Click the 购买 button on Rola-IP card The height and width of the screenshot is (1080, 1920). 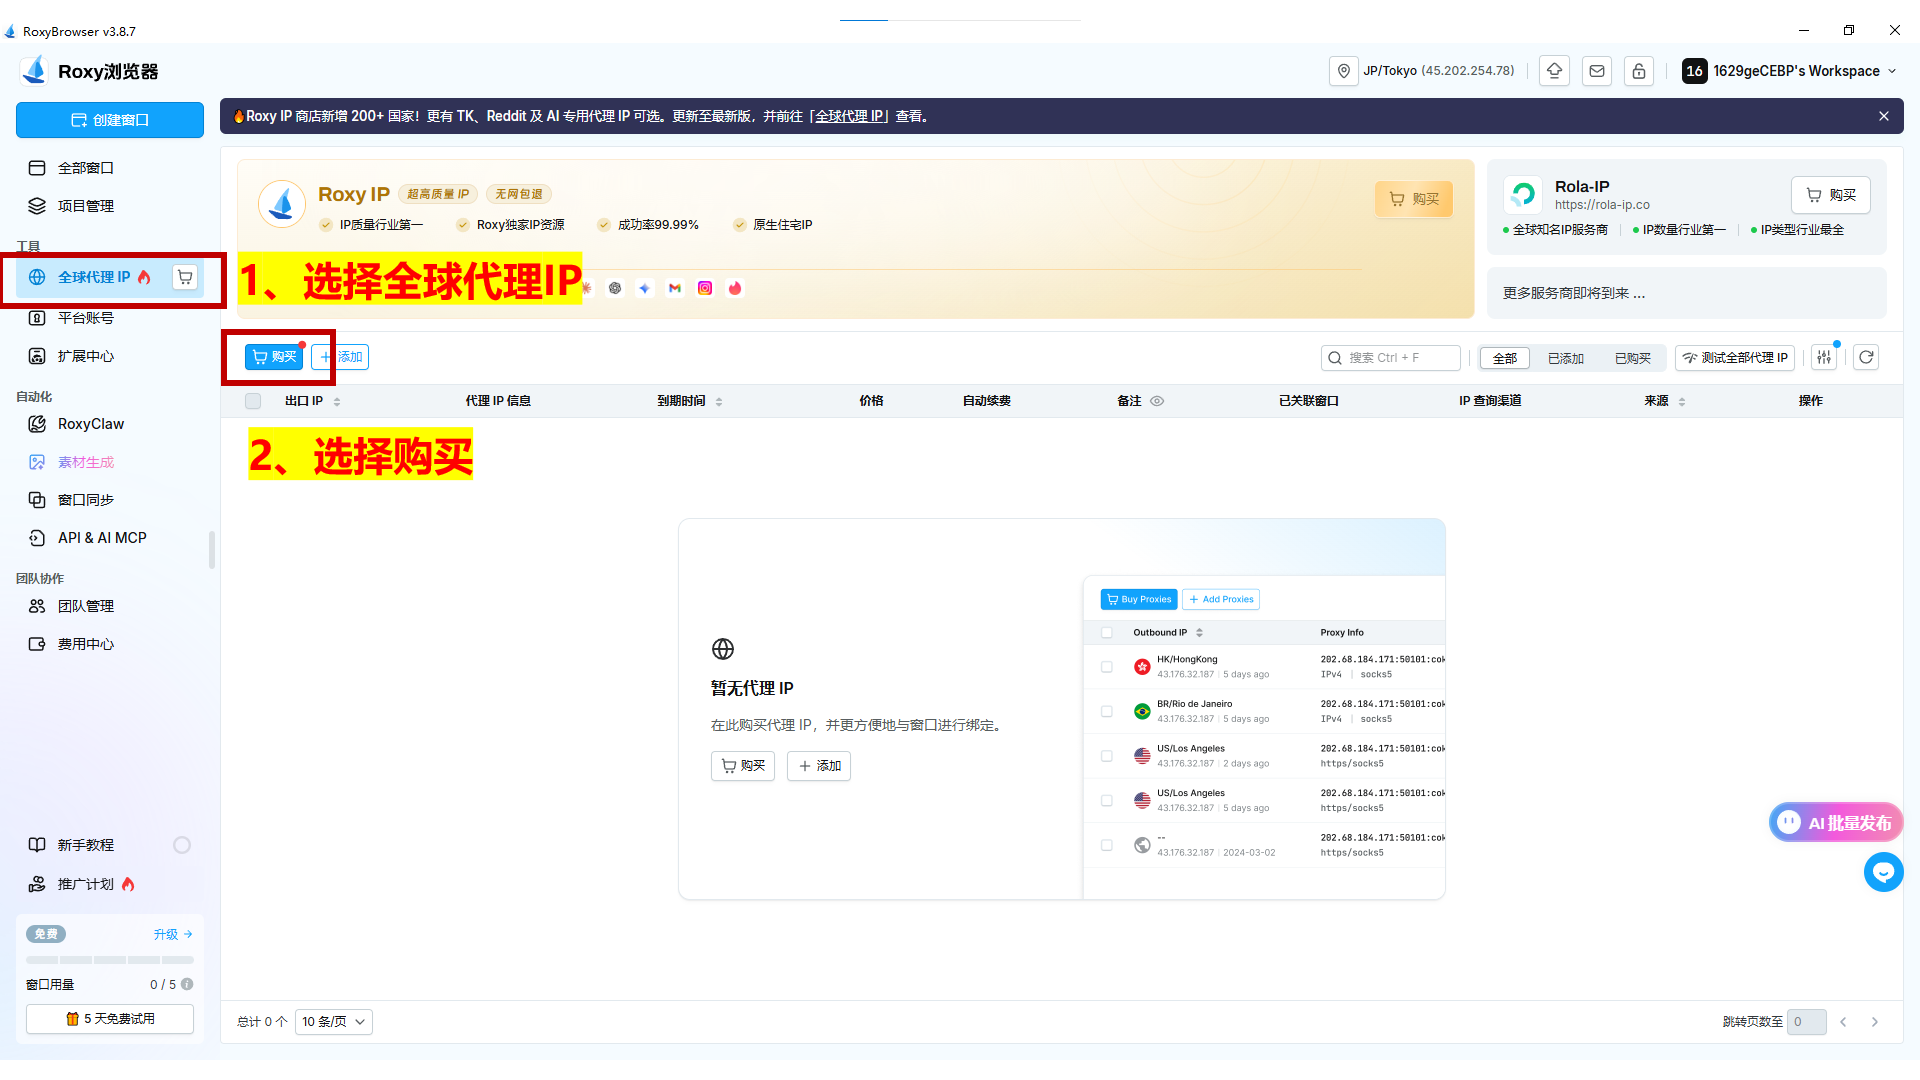(1831, 195)
